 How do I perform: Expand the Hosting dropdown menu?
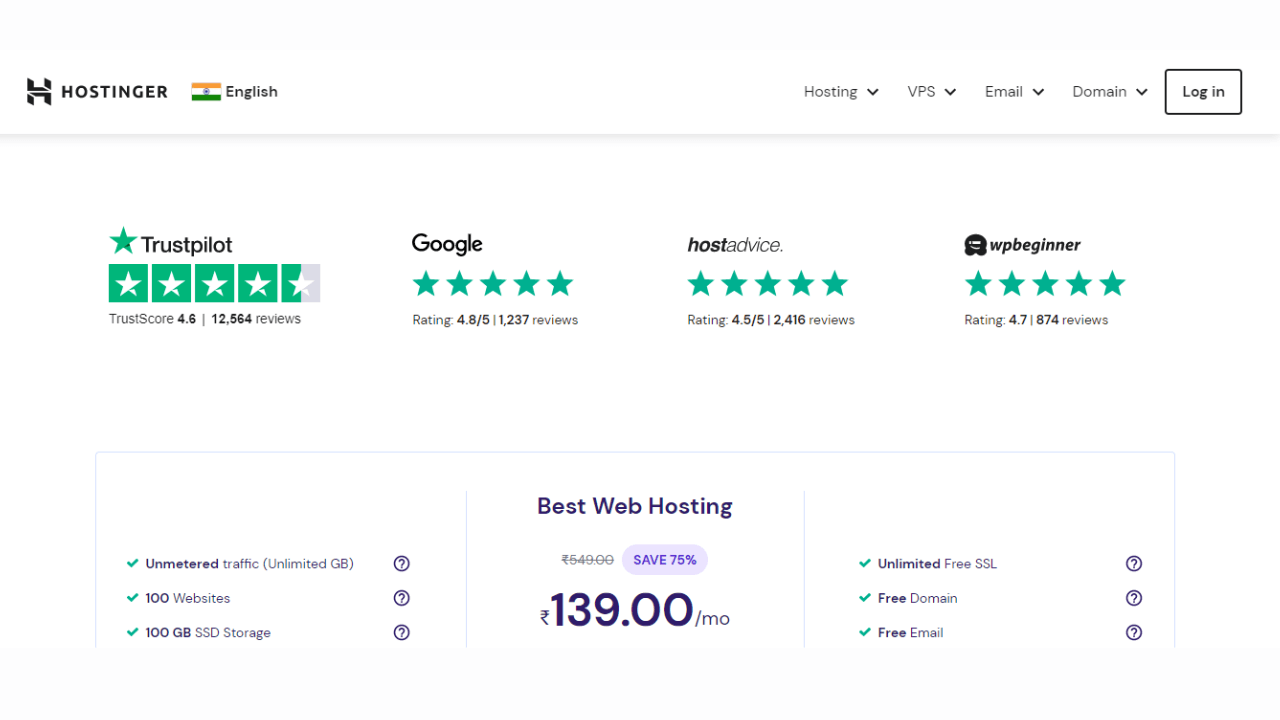(x=841, y=91)
